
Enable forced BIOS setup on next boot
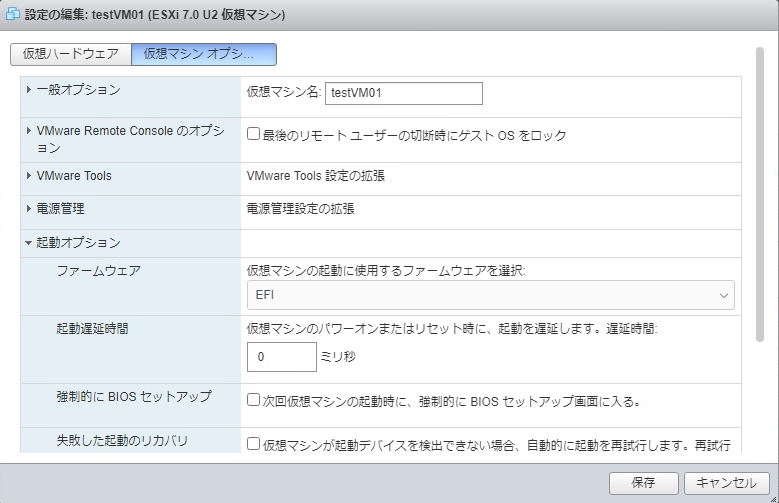coord(254,400)
